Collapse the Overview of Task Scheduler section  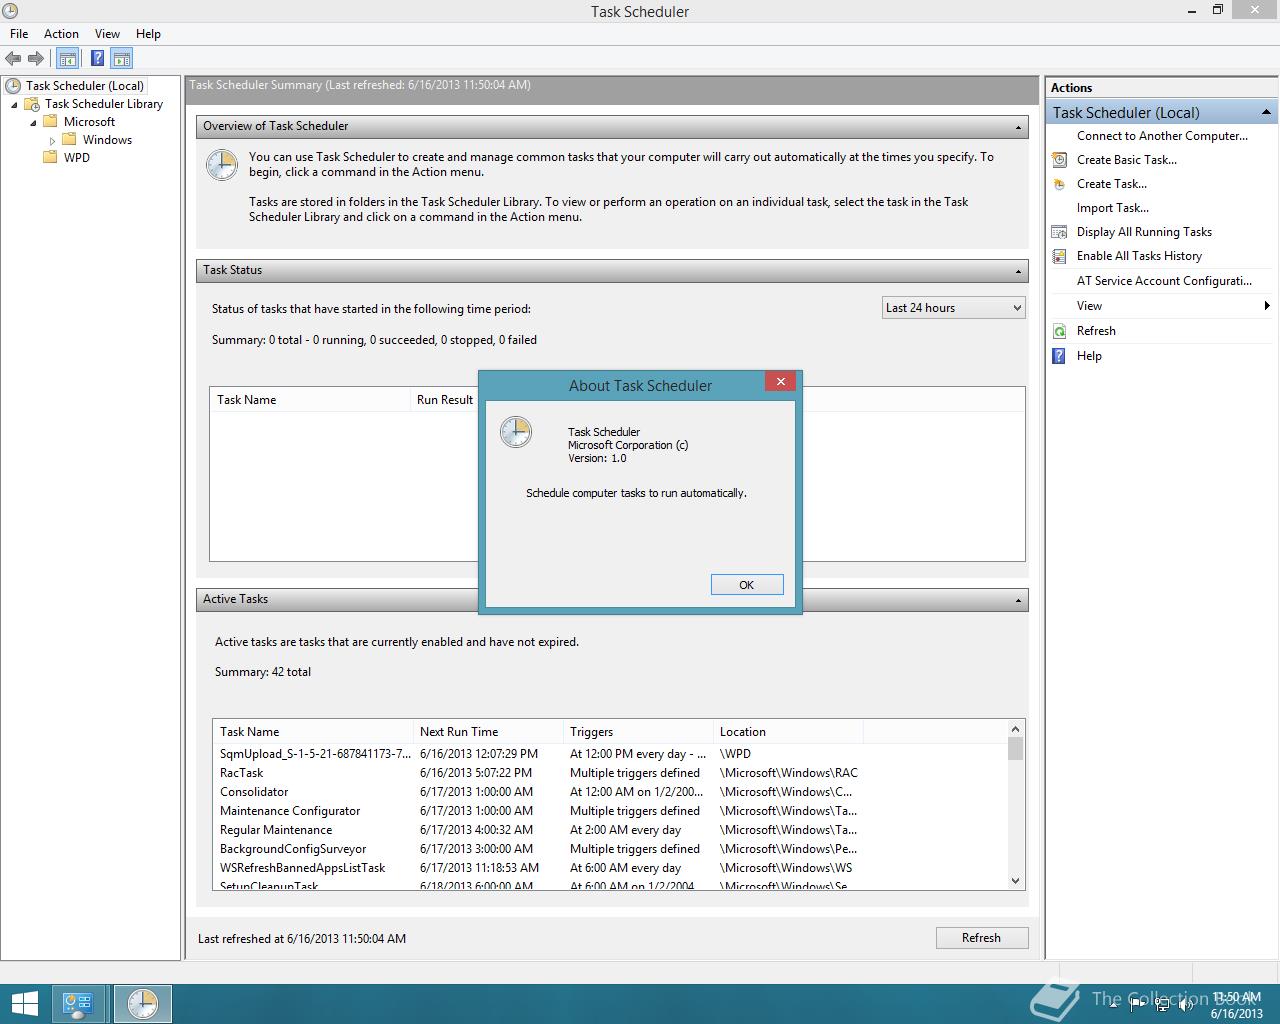coord(1019,127)
